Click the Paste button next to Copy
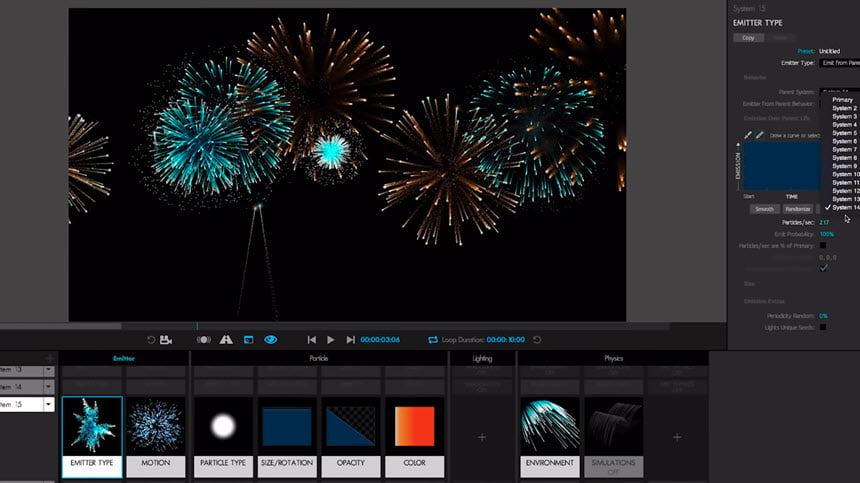The width and height of the screenshot is (860, 483). pyautogui.click(x=780, y=38)
